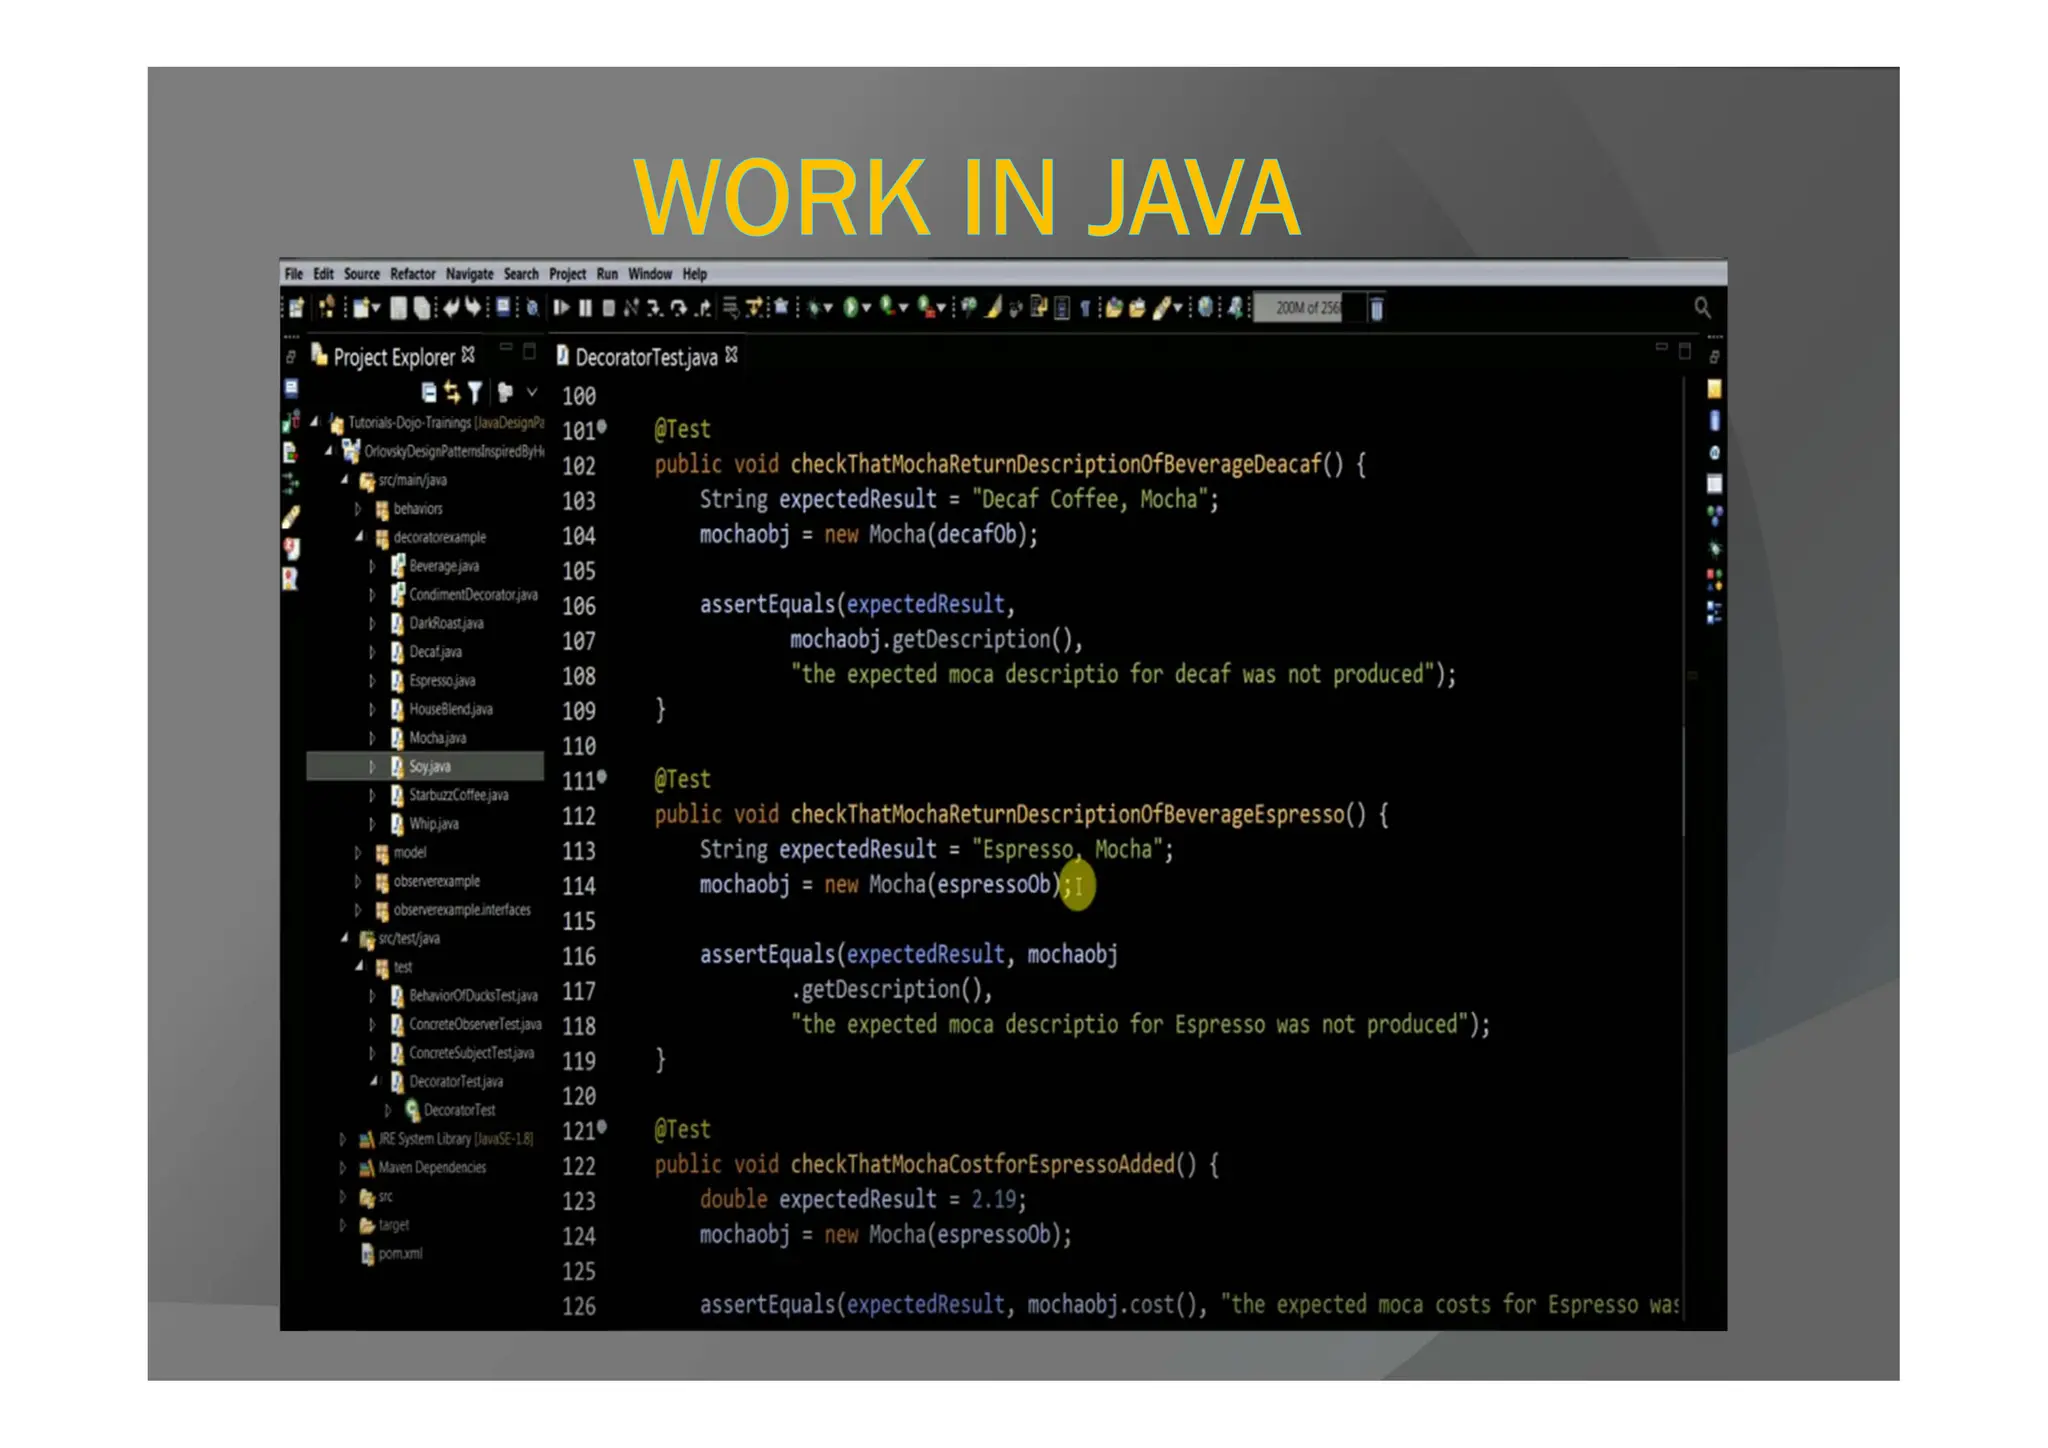Select Mocha.java in the project tree
Screen dimensions: 2048x1448
(437, 738)
